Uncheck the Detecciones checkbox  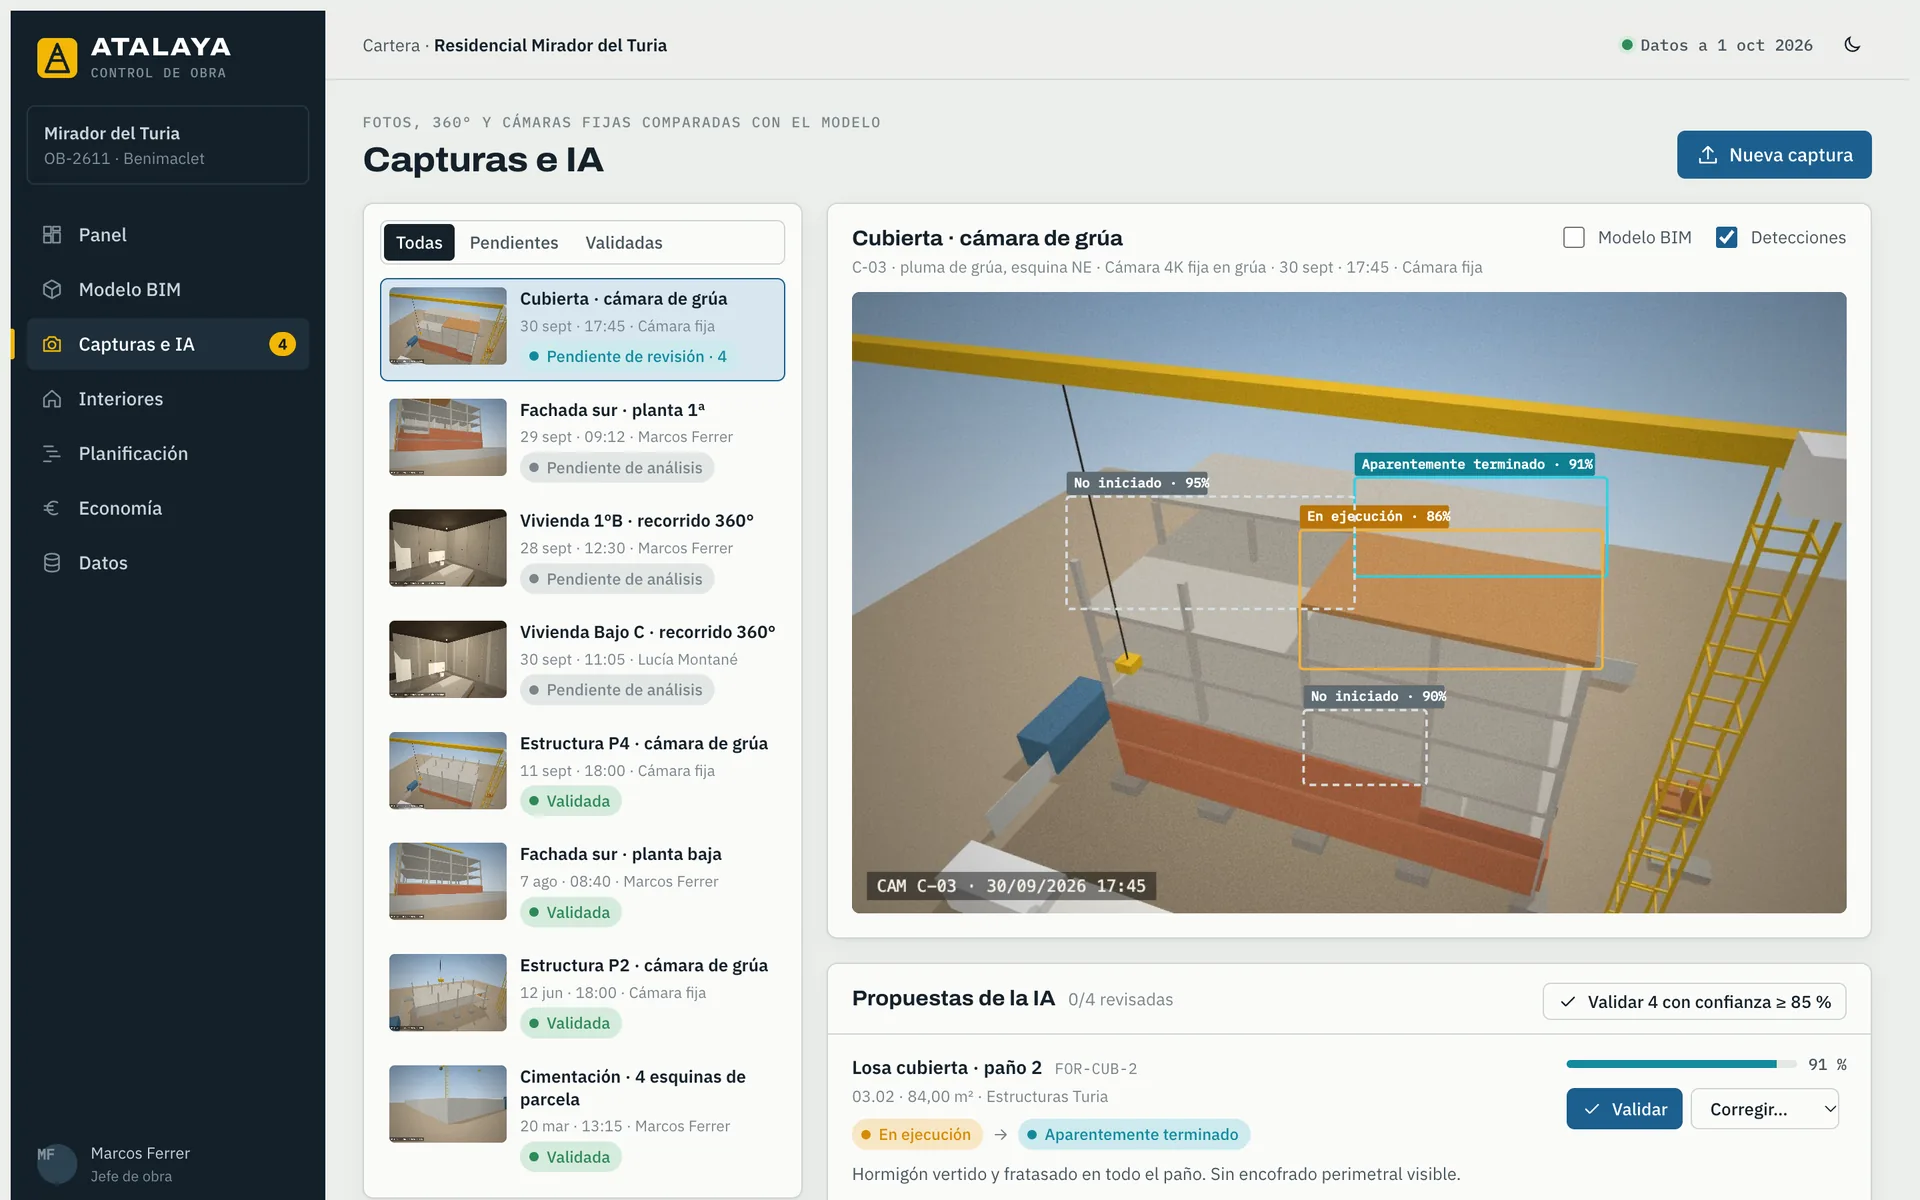1726,238
